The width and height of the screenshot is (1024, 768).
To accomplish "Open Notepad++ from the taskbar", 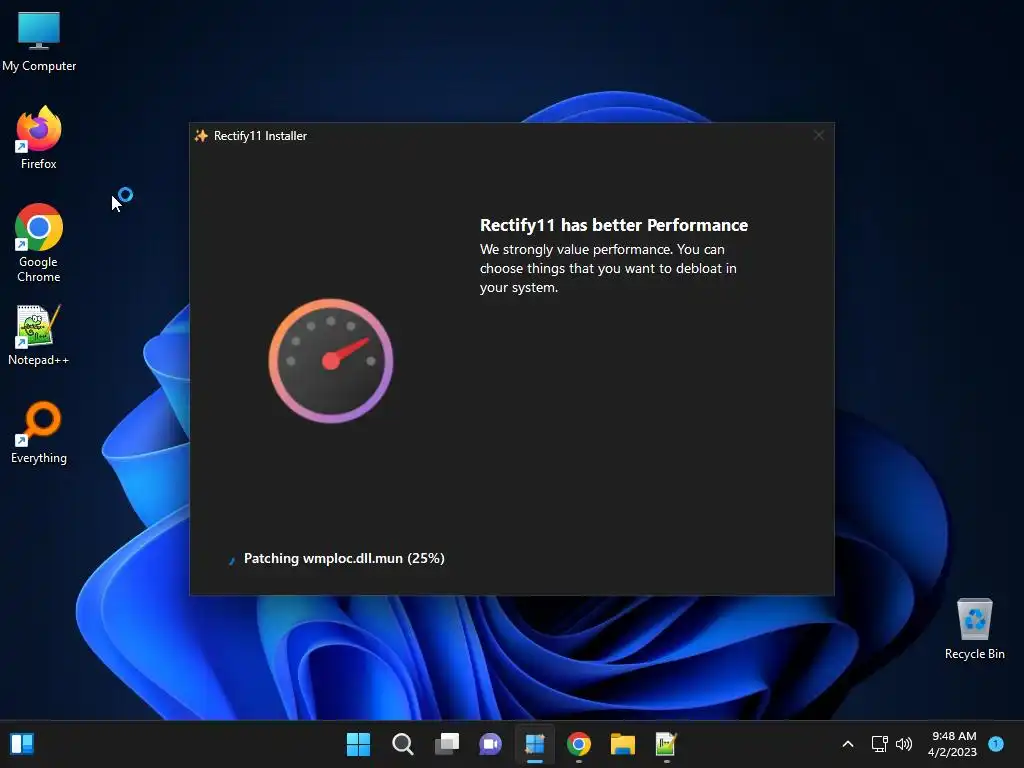I will [x=666, y=744].
